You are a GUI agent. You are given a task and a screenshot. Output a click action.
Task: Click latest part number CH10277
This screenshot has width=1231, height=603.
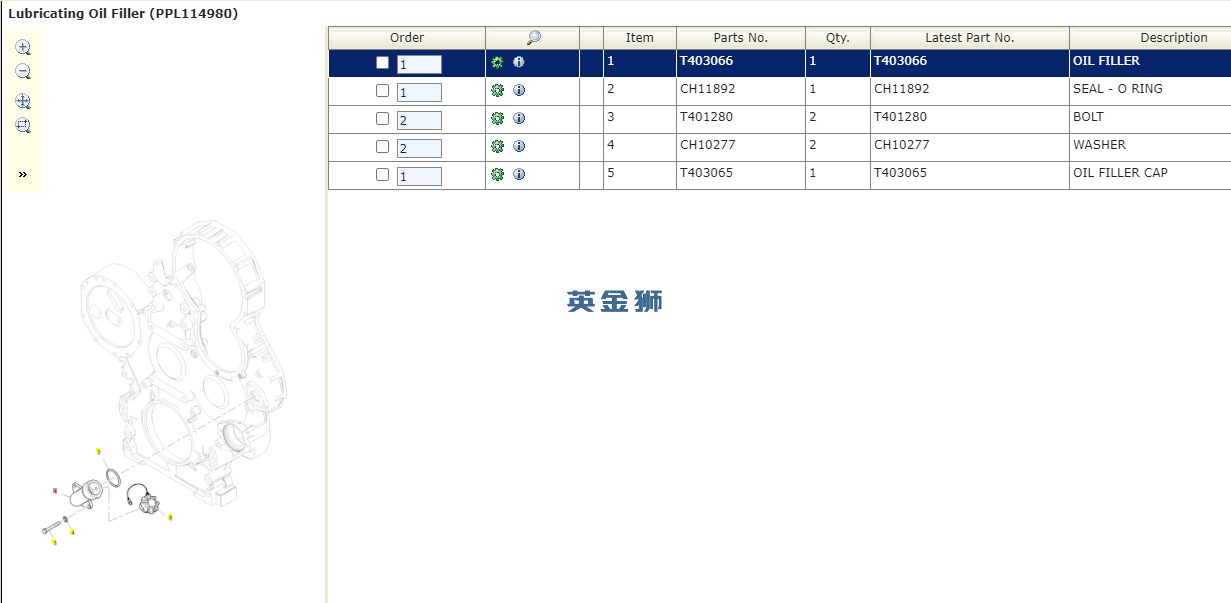pyautogui.click(x=902, y=145)
